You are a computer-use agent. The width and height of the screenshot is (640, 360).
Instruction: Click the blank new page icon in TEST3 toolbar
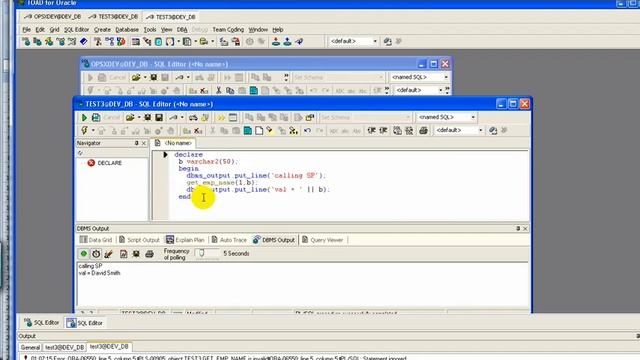point(259,131)
